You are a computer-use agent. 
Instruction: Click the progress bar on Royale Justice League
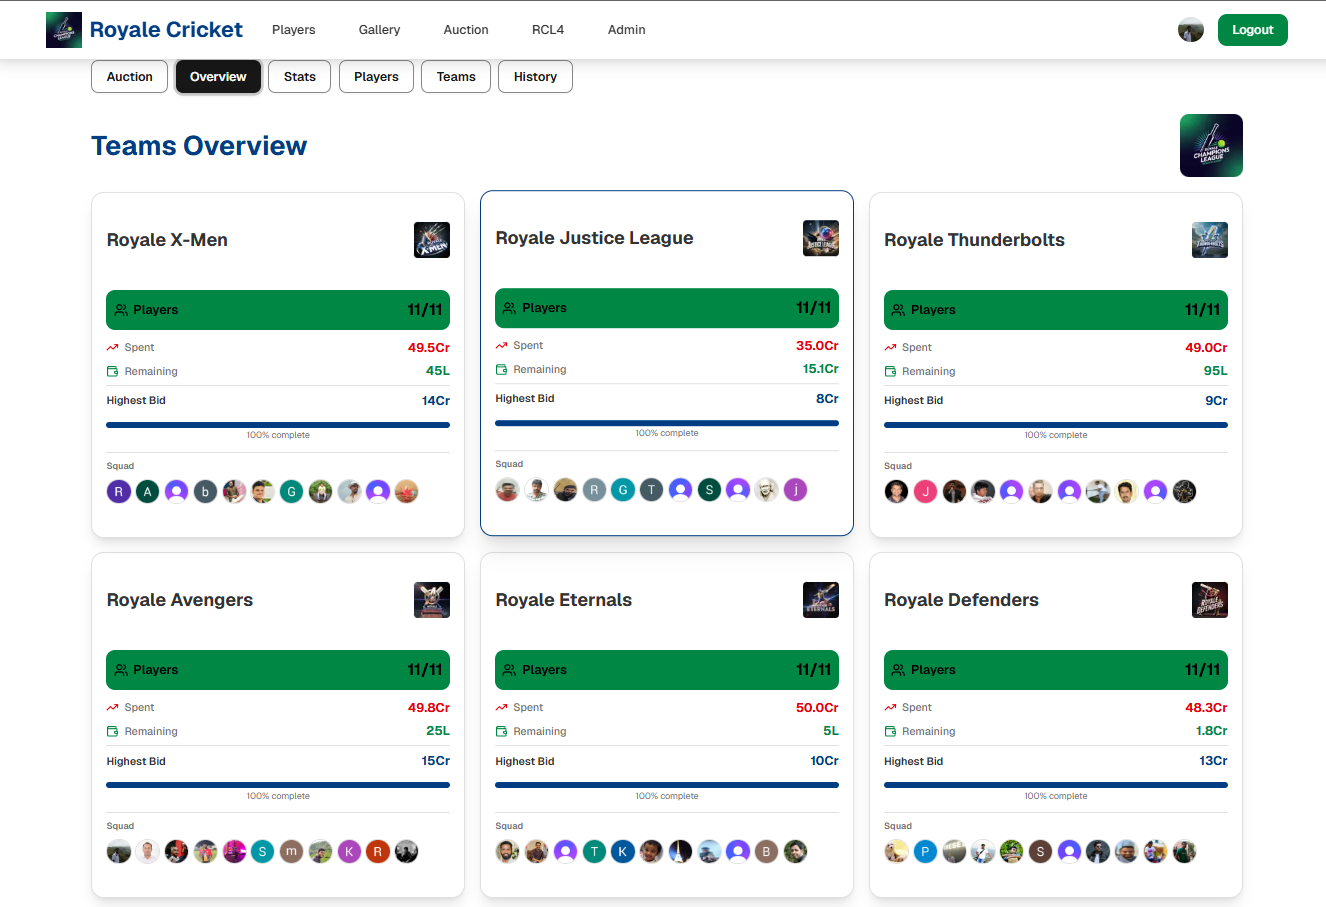[667, 423]
